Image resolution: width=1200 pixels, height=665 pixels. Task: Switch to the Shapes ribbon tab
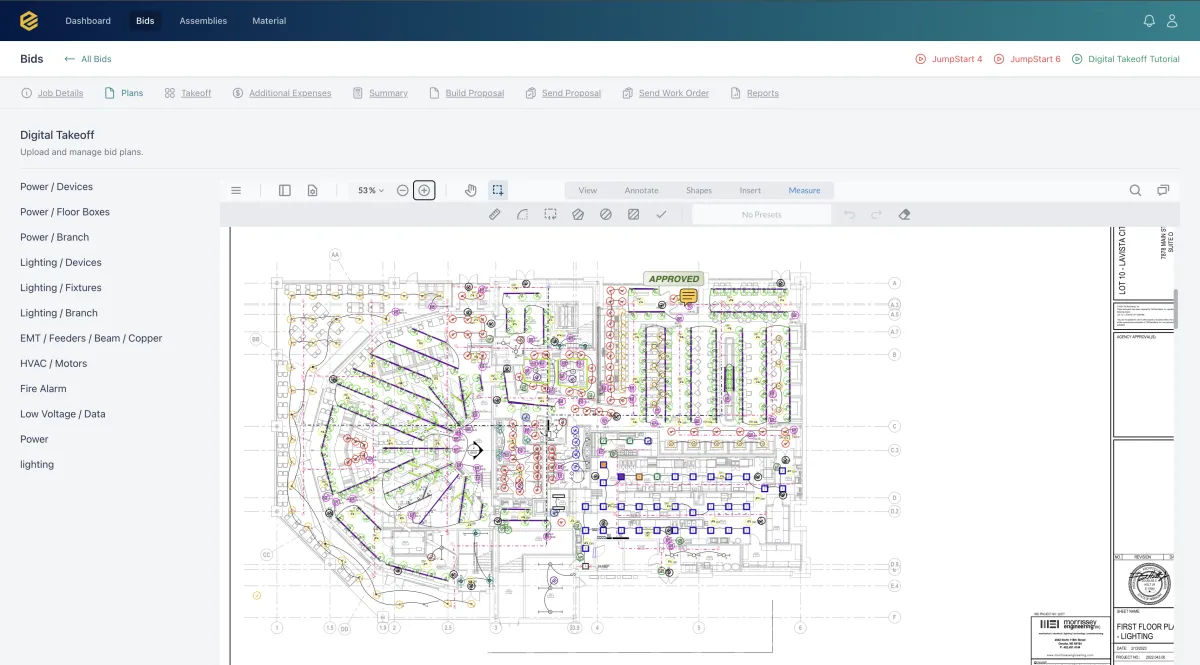(699, 190)
